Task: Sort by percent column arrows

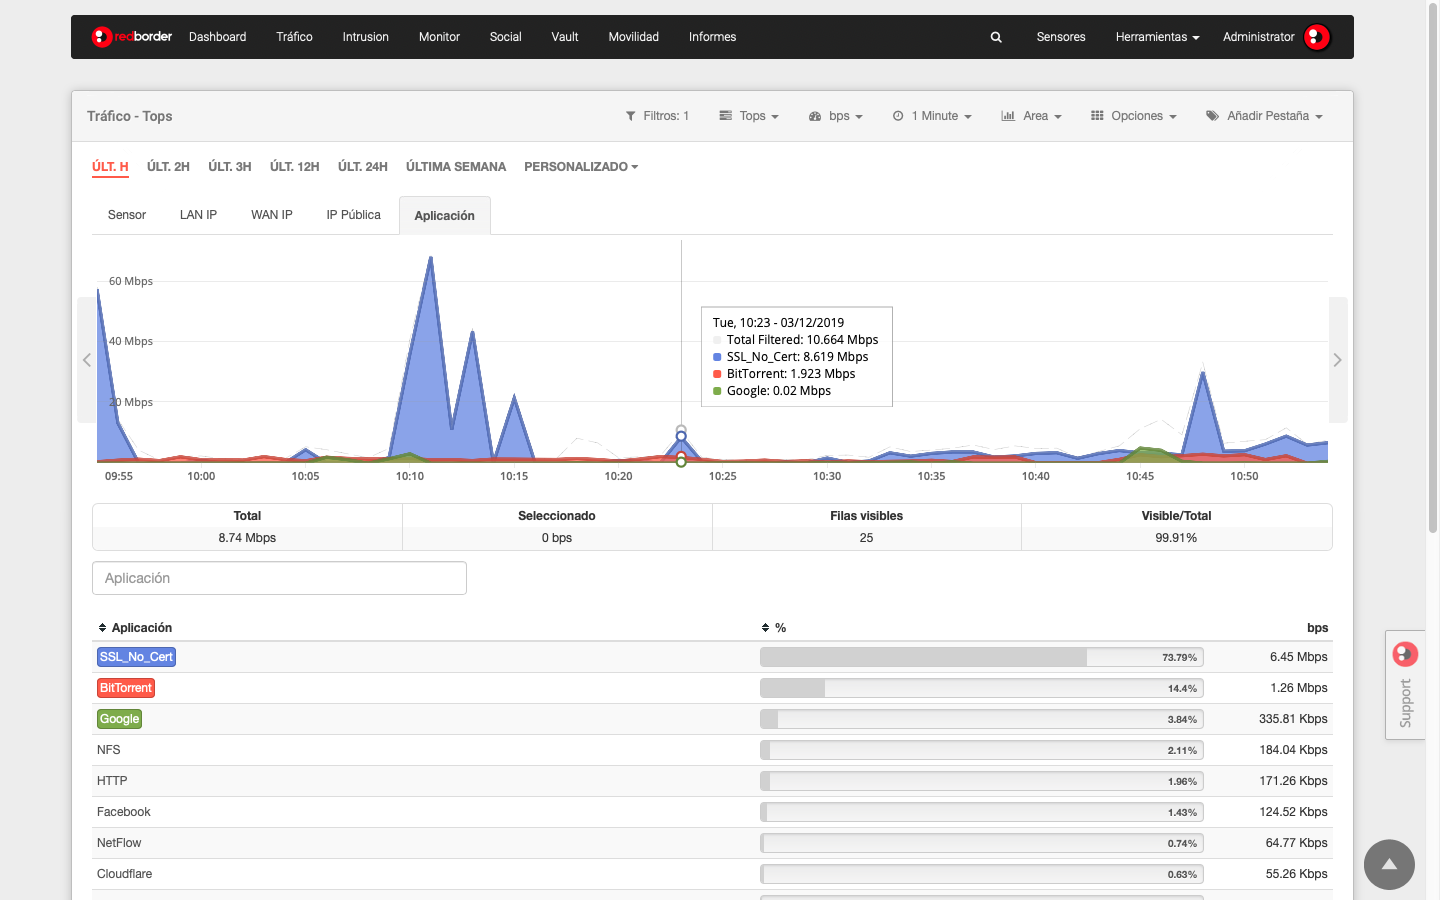Action: coord(765,628)
